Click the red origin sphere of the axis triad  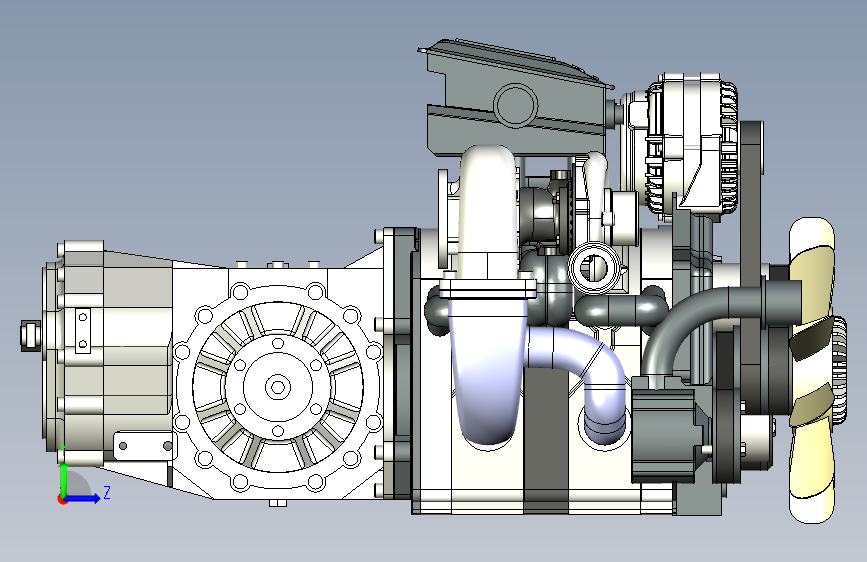click(x=62, y=499)
